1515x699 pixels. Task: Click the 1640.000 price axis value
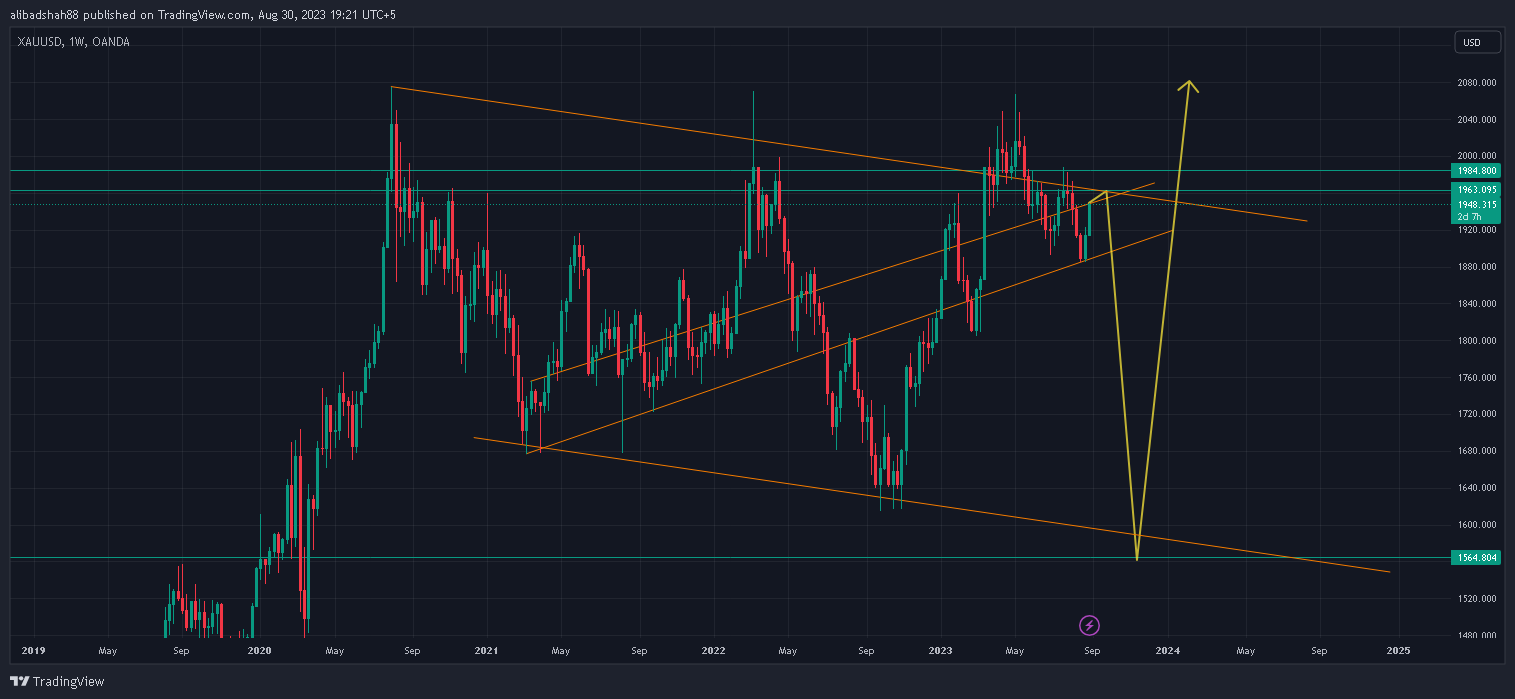tap(1476, 488)
